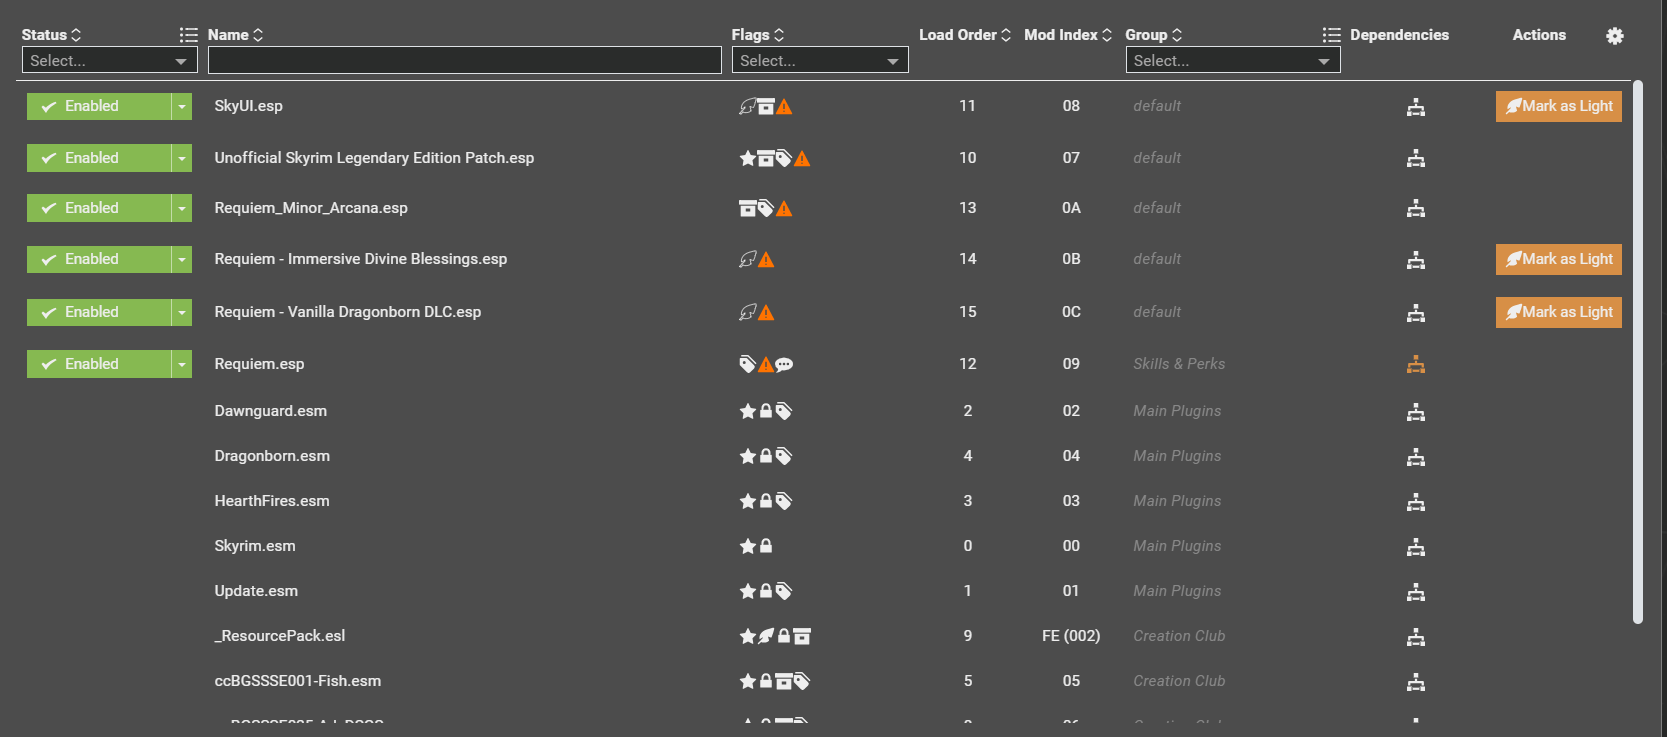Mark Requiem - Immersive Divine Blessings.esp as Light
Viewport: 1667px width, 737px height.
pos(1559,259)
